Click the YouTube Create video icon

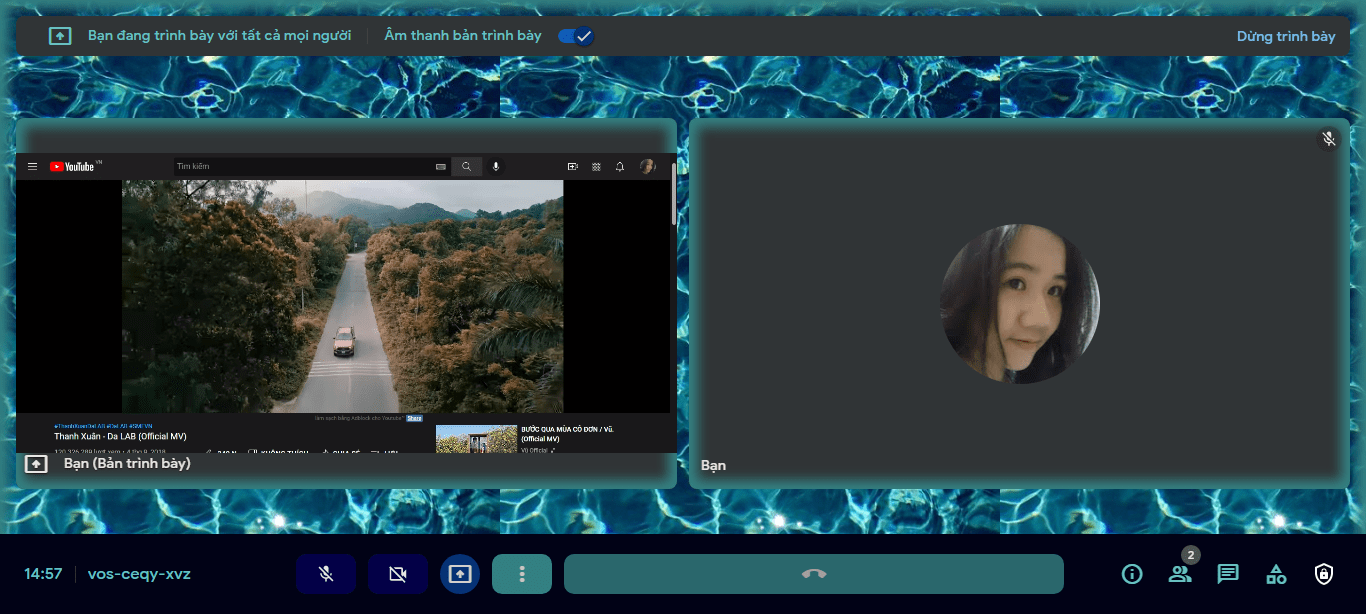[572, 166]
